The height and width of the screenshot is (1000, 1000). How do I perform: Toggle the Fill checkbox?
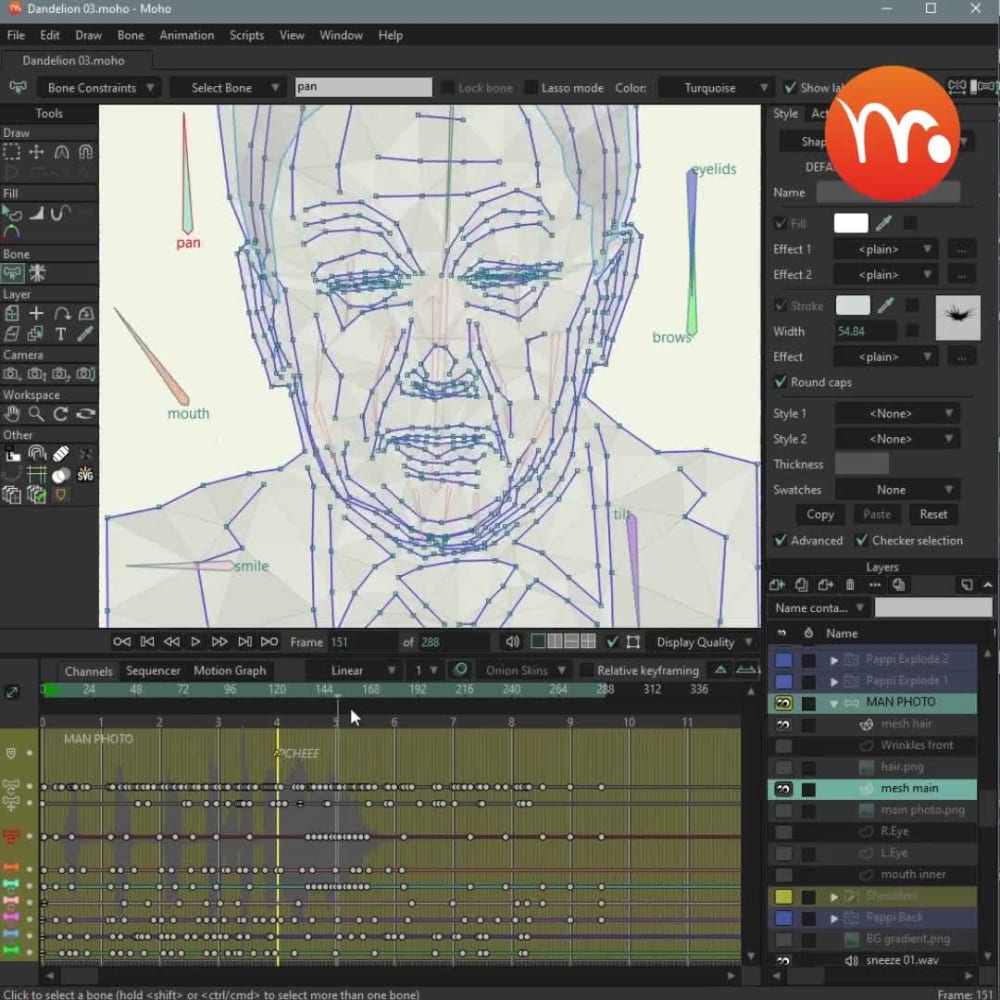780,223
